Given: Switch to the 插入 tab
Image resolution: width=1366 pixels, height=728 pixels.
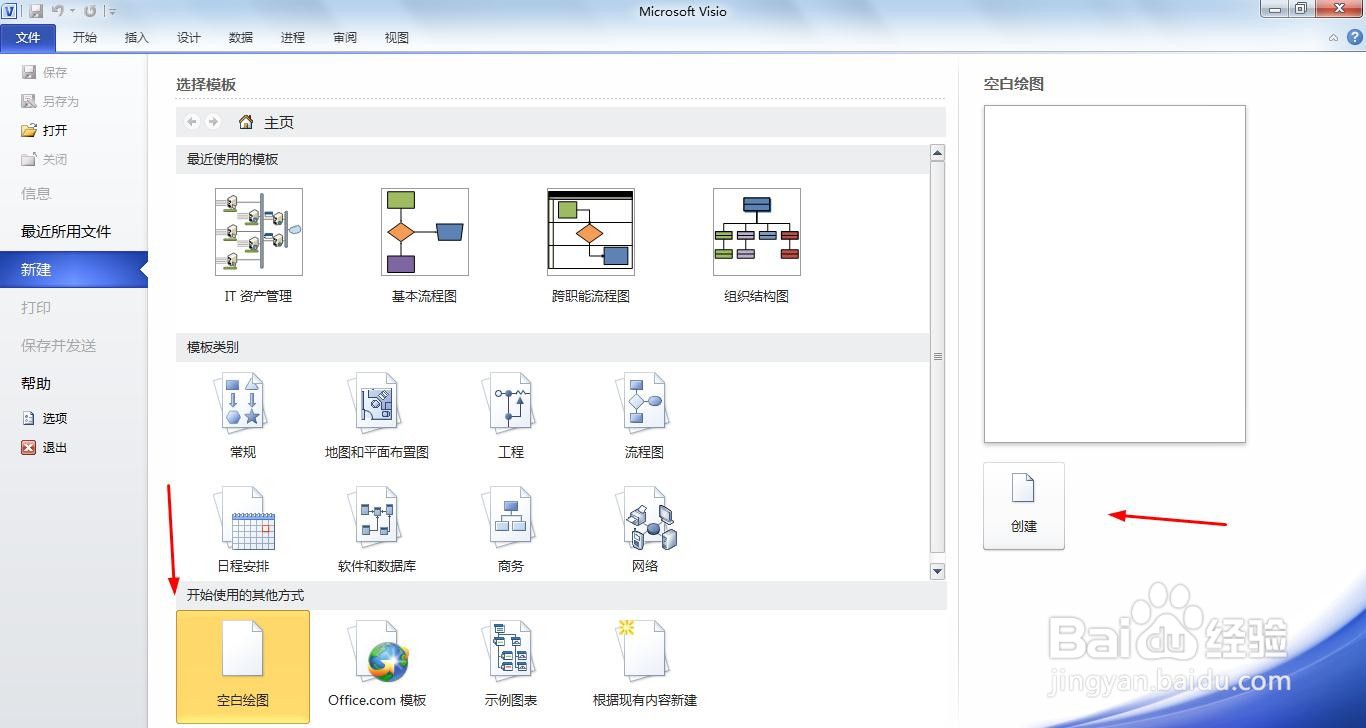Looking at the screenshot, I should tap(137, 38).
